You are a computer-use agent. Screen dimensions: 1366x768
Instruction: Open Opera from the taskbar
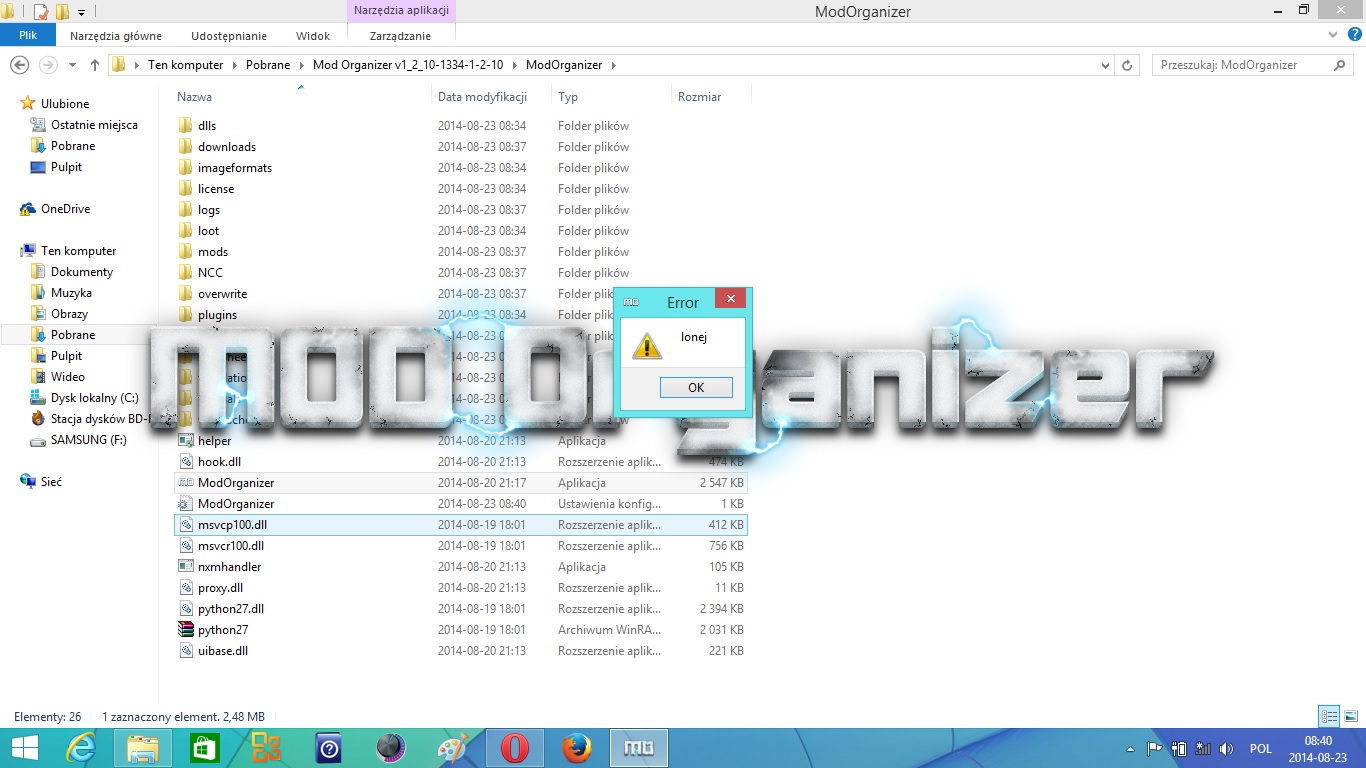click(x=515, y=748)
